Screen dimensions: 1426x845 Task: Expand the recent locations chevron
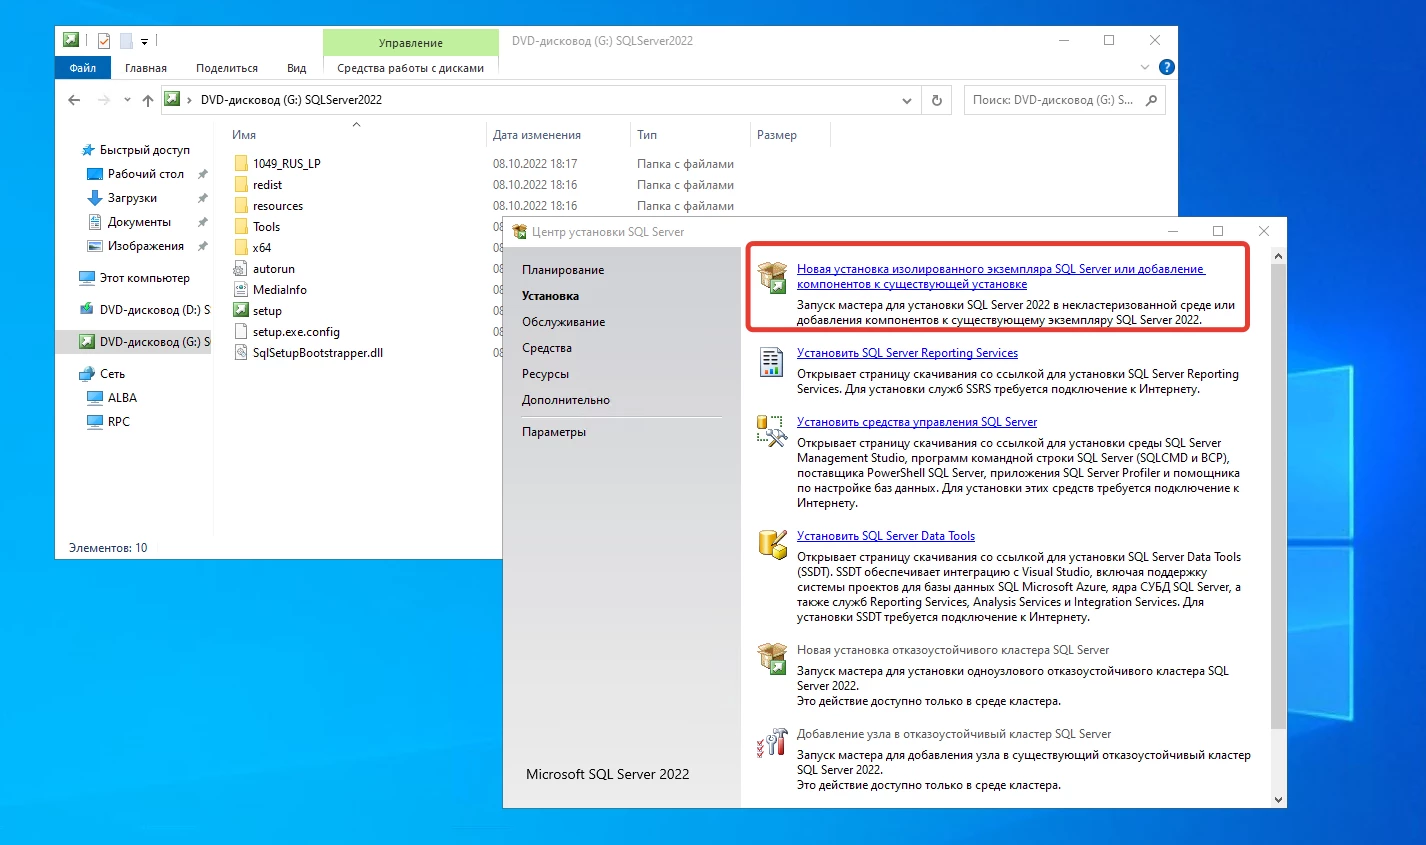point(127,100)
